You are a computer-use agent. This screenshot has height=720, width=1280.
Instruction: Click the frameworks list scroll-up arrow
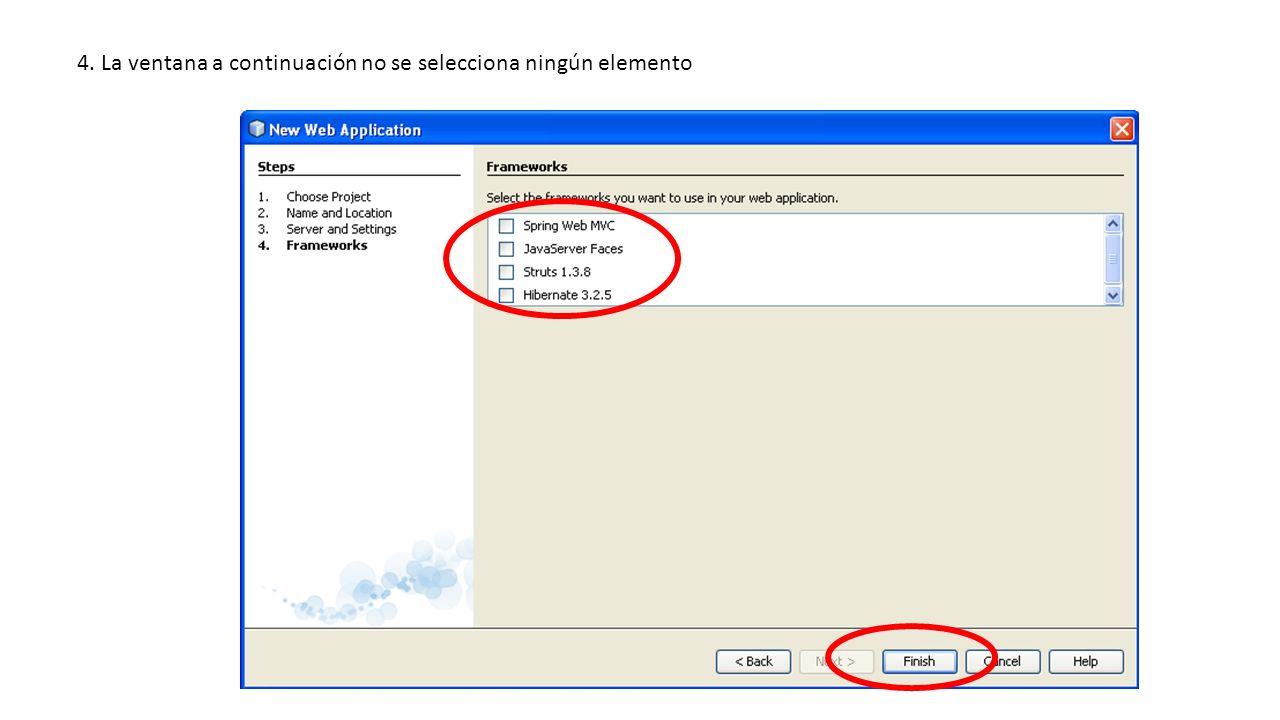coord(1113,224)
